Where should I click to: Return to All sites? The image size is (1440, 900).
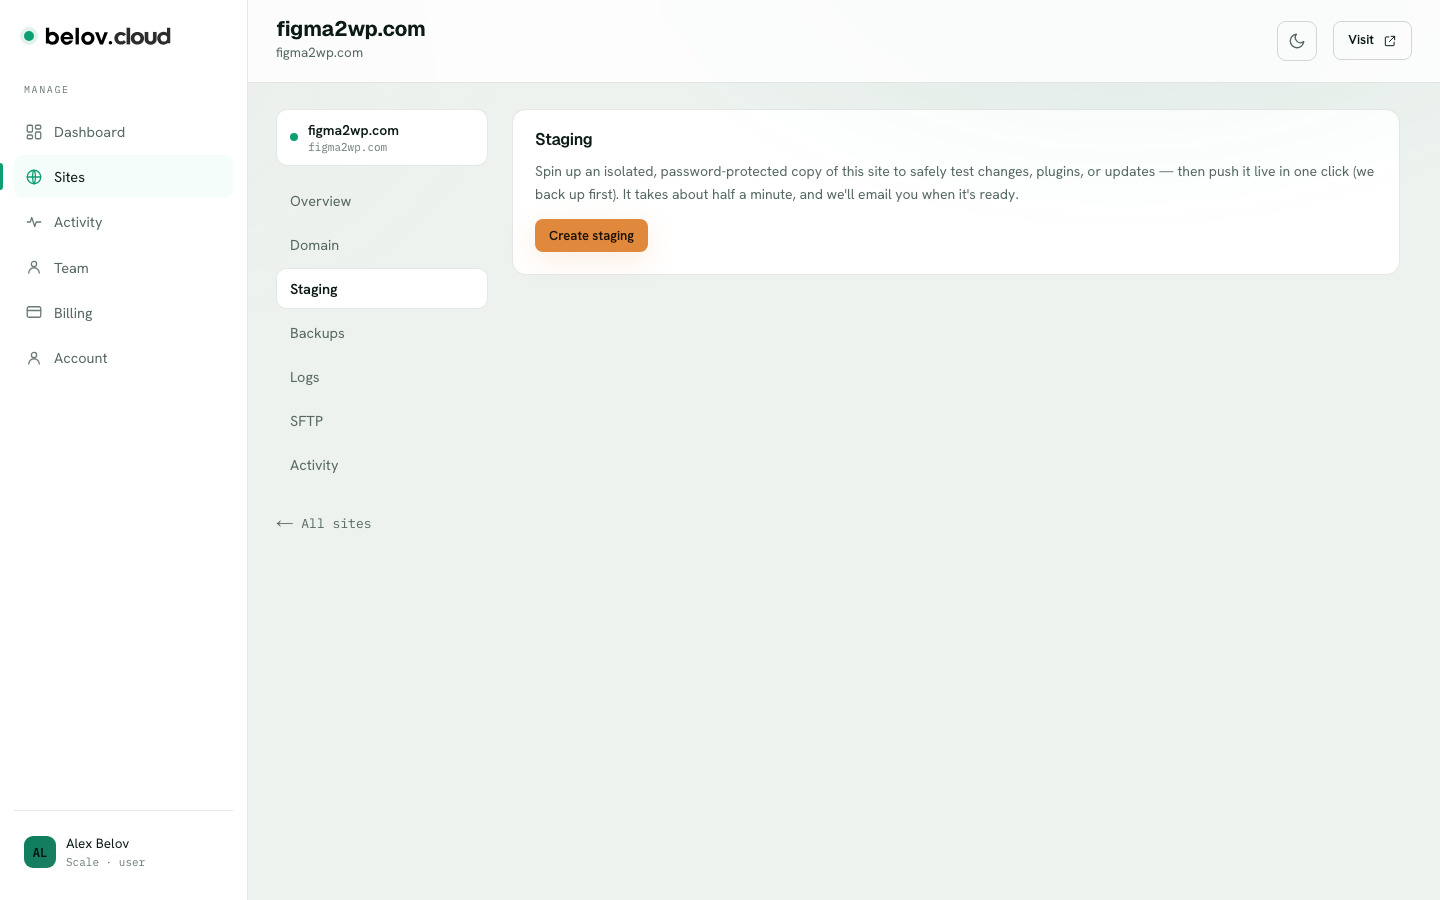tap(324, 523)
